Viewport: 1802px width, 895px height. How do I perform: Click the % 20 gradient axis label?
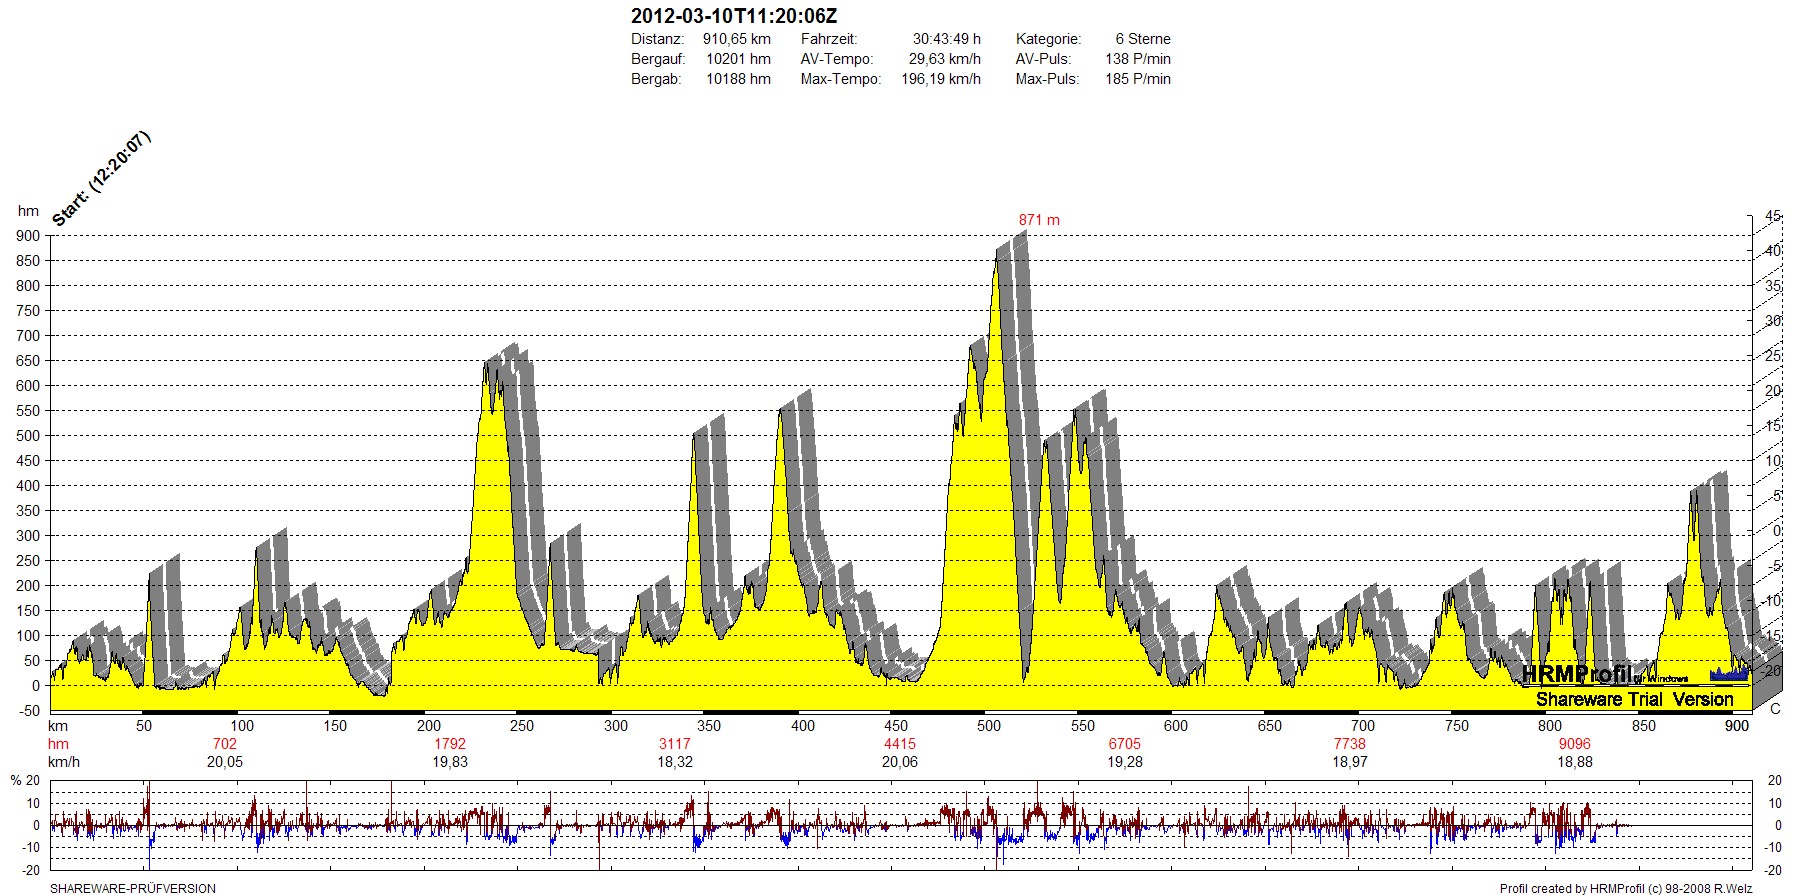point(25,780)
